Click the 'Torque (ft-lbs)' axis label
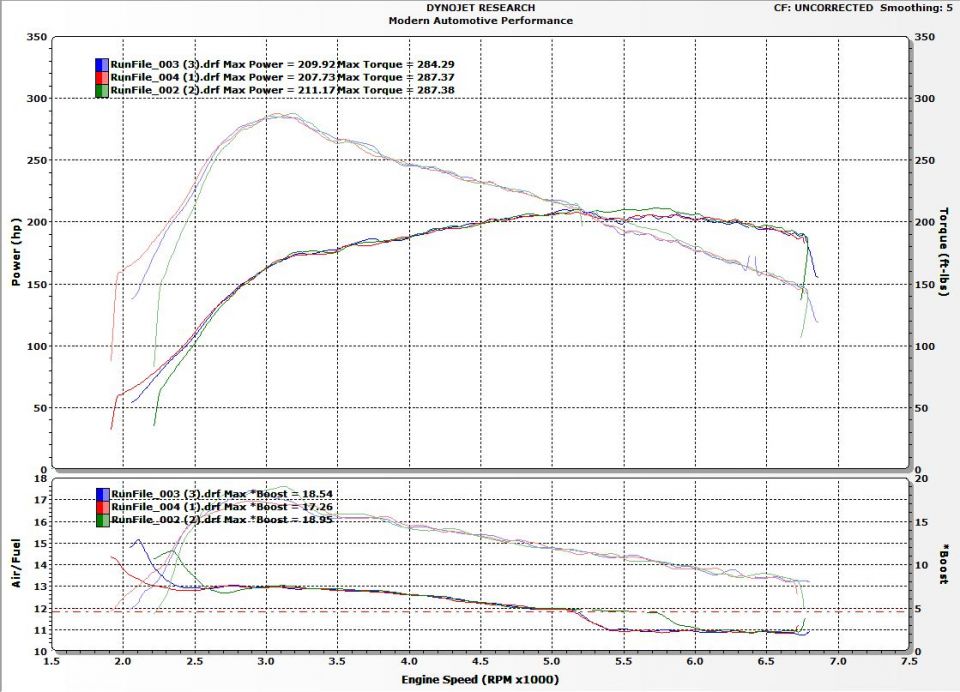 943,252
